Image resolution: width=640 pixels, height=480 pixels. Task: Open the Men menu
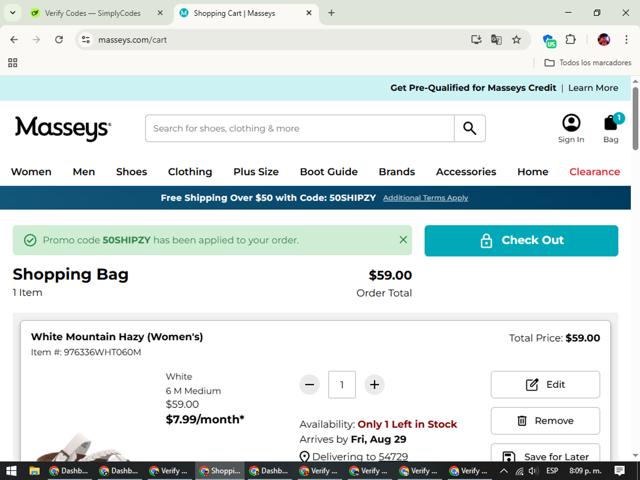[84, 172]
